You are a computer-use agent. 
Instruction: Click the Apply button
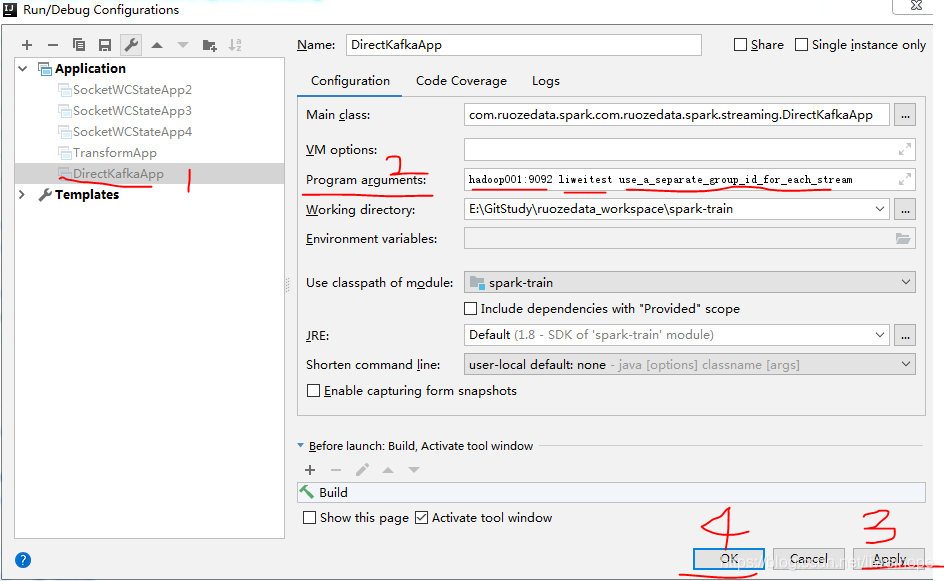[889, 559]
